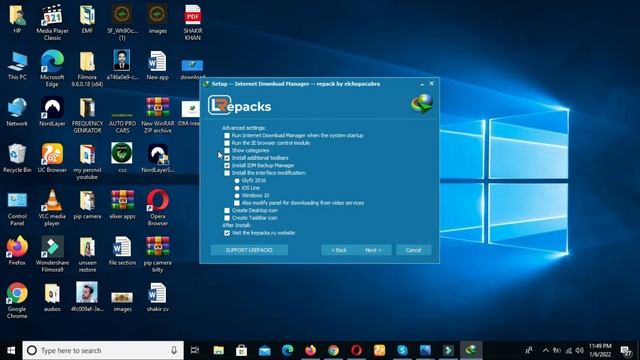Tick Run the IE browser control module
The width and height of the screenshot is (640, 360).
pyautogui.click(x=227, y=143)
